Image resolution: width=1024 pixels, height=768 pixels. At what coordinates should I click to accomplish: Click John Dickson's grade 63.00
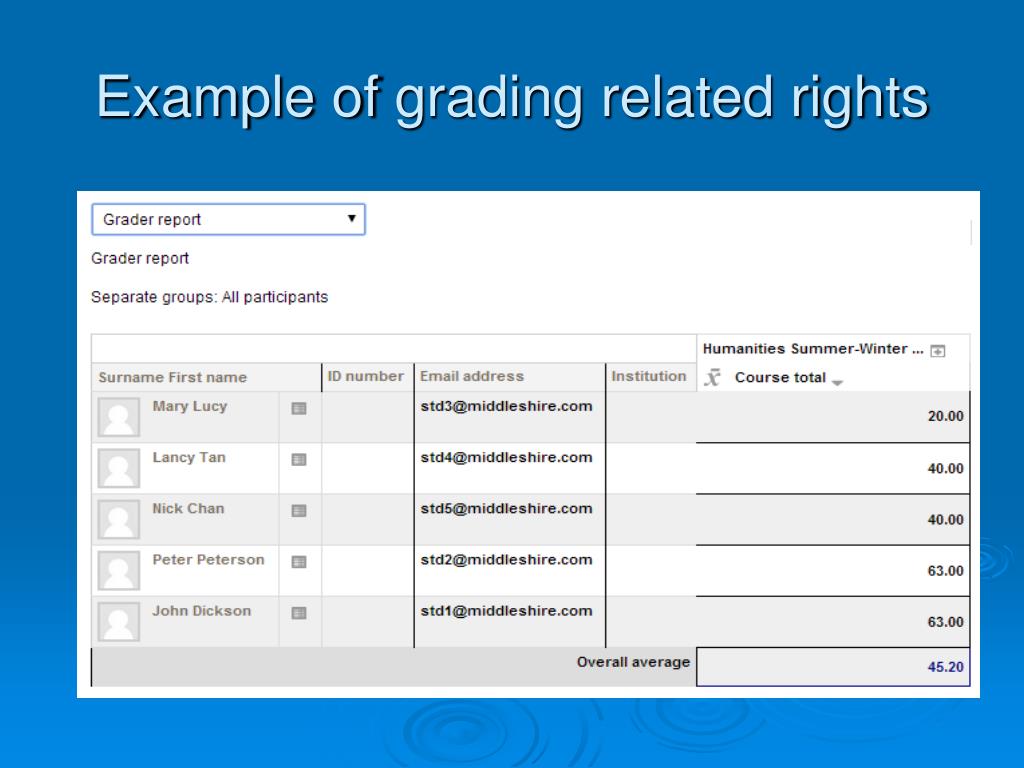[946, 622]
